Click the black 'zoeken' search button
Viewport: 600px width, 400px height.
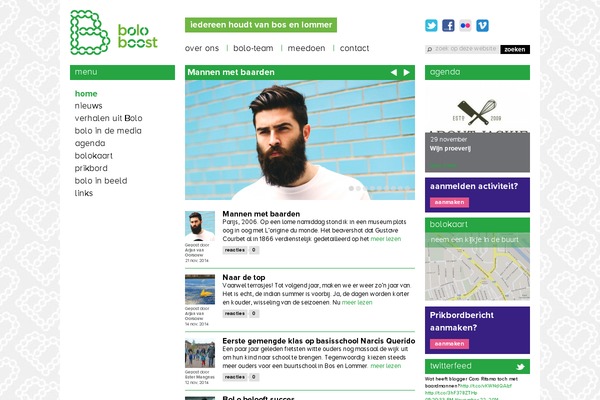point(515,49)
